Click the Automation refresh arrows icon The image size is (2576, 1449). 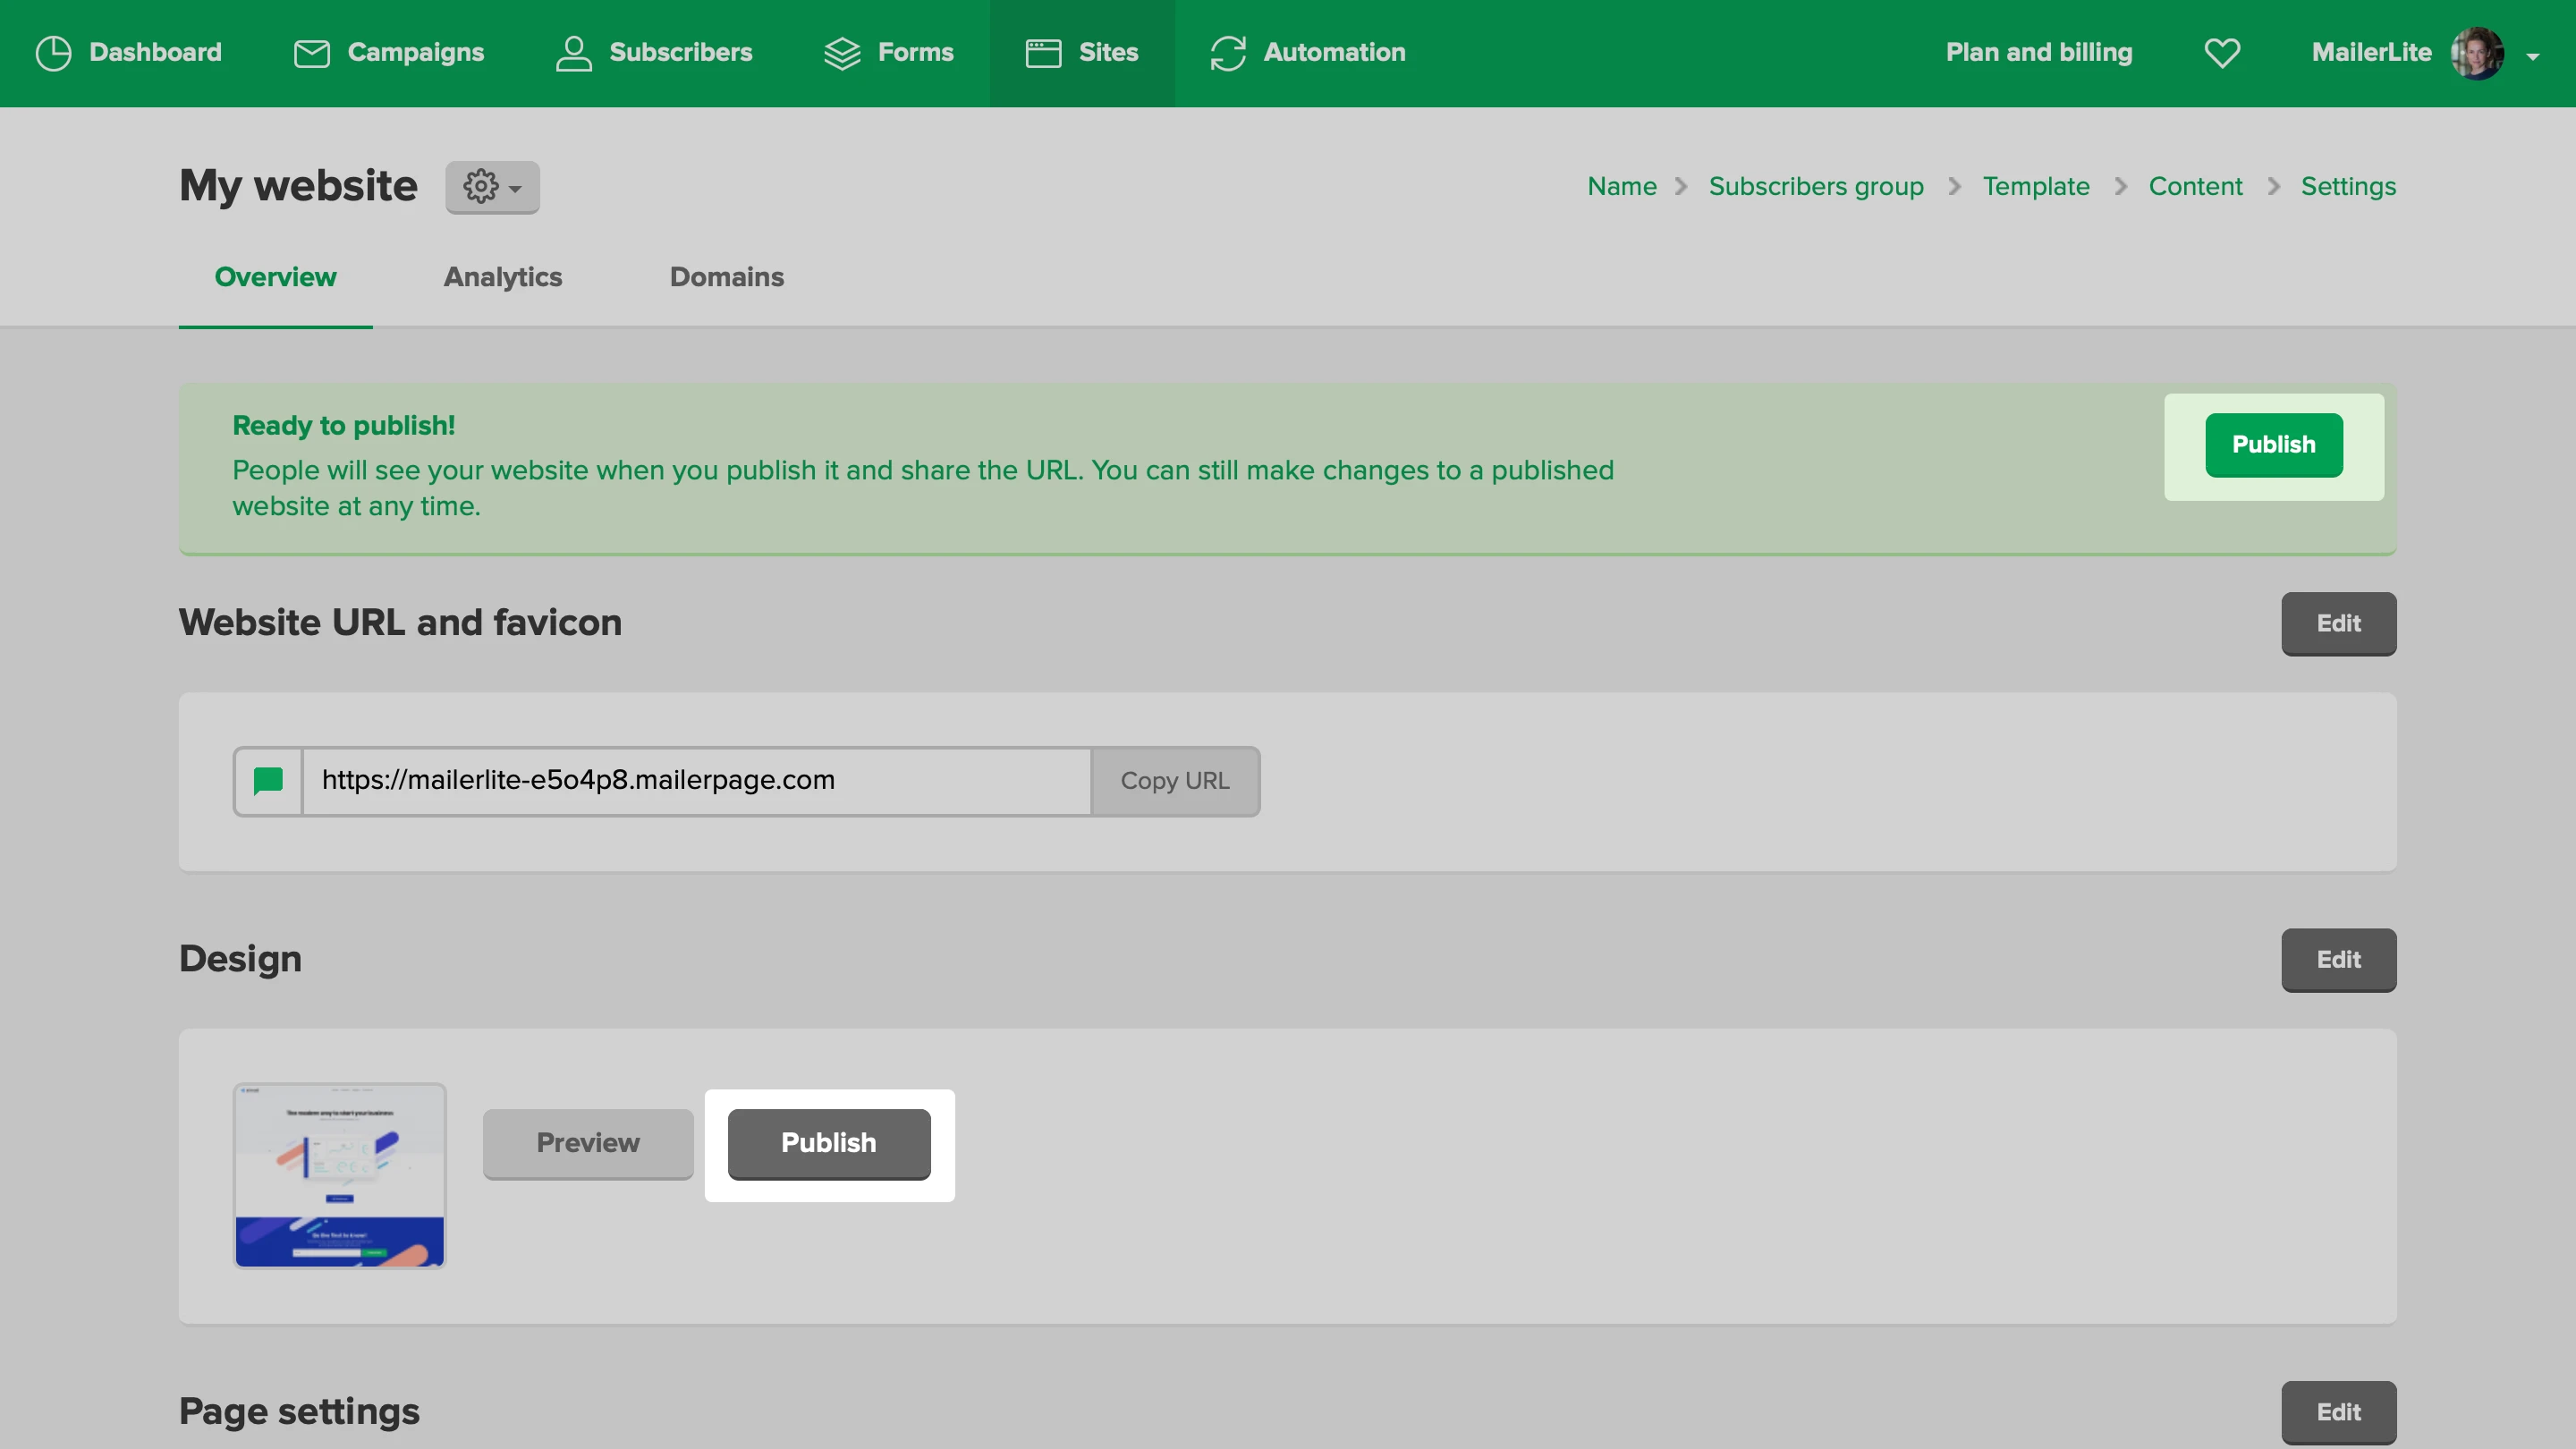pyautogui.click(x=1227, y=53)
